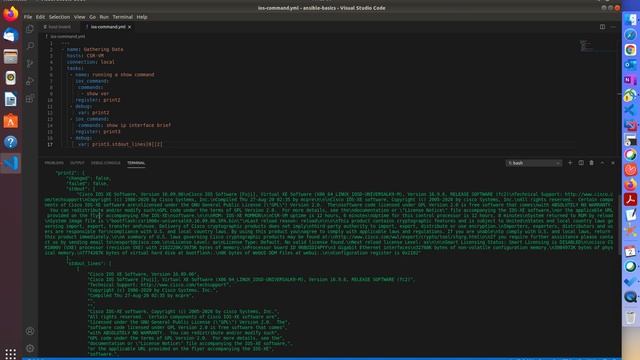Image resolution: width=640 pixels, height=360 pixels.
Task: Open Chrome in macOS dock
Action: point(630,50)
